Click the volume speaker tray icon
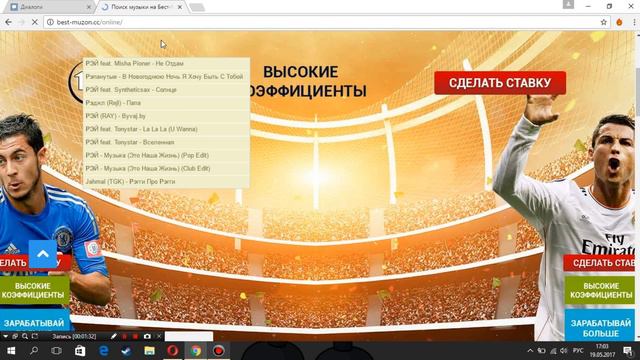 tap(564, 351)
